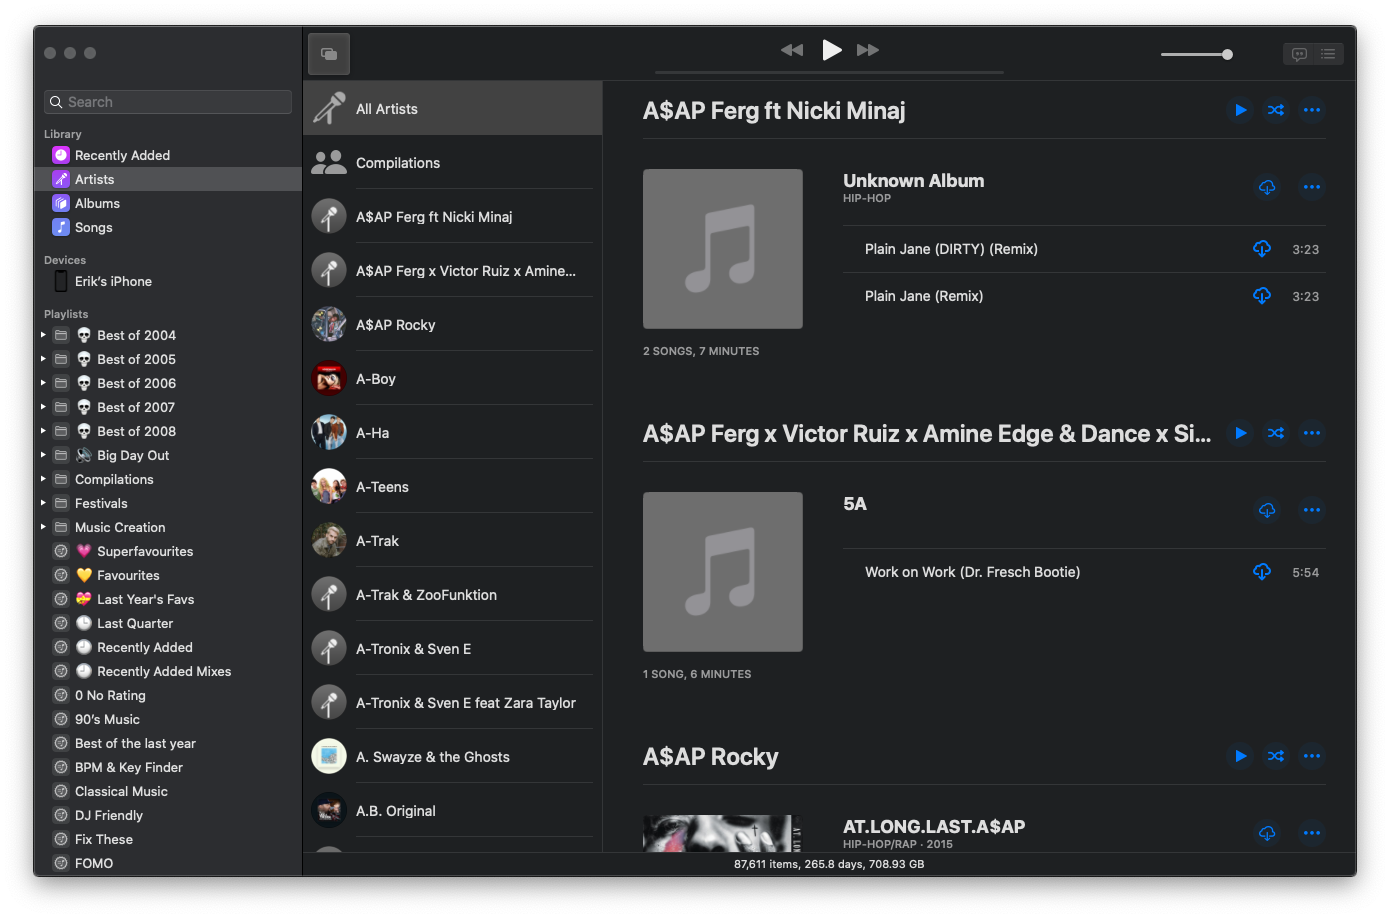1390x918 pixels.
Task: Select All Artists in artist list
Action: pyautogui.click(x=452, y=109)
